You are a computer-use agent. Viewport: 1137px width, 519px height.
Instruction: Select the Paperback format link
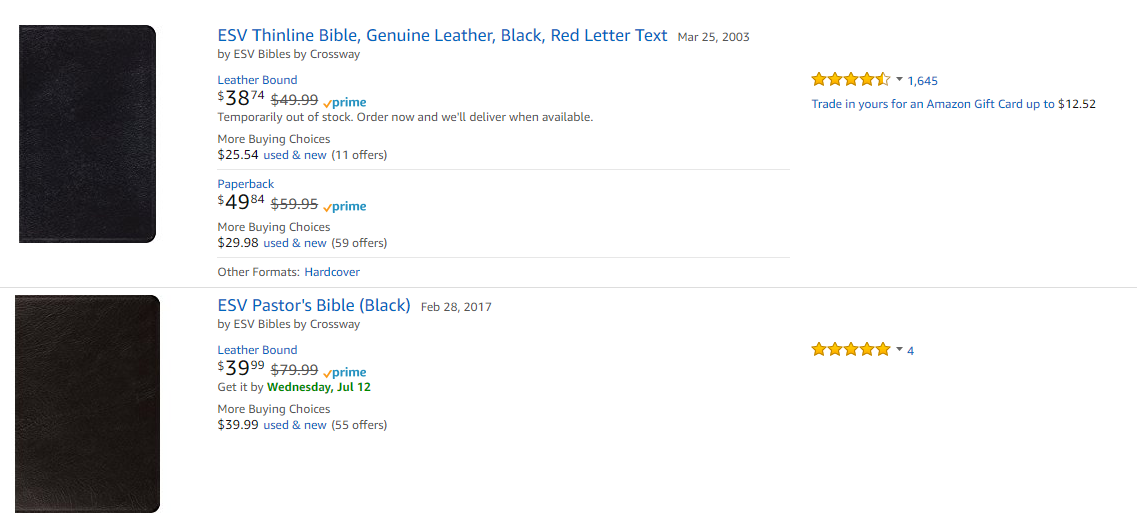(x=246, y=184)
